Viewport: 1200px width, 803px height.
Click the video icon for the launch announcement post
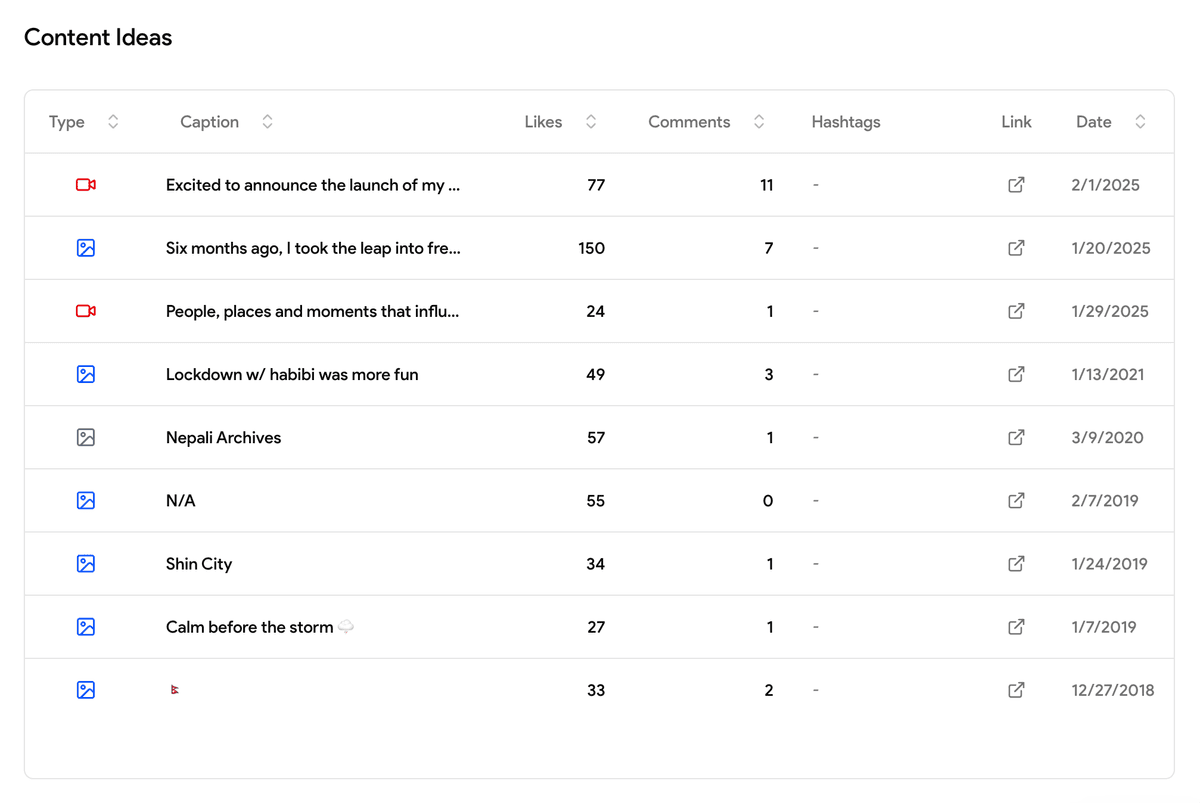pos(85,185)
